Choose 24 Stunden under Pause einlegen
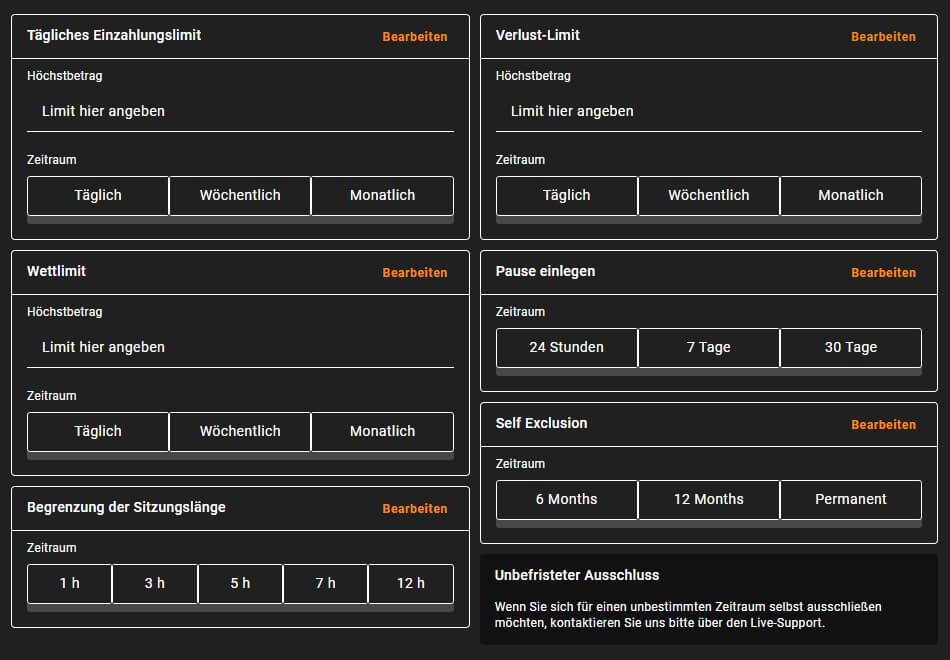Image resolution: width=950 pixels, height=660 pixels. pyautogui.click(x=566, y=347)
